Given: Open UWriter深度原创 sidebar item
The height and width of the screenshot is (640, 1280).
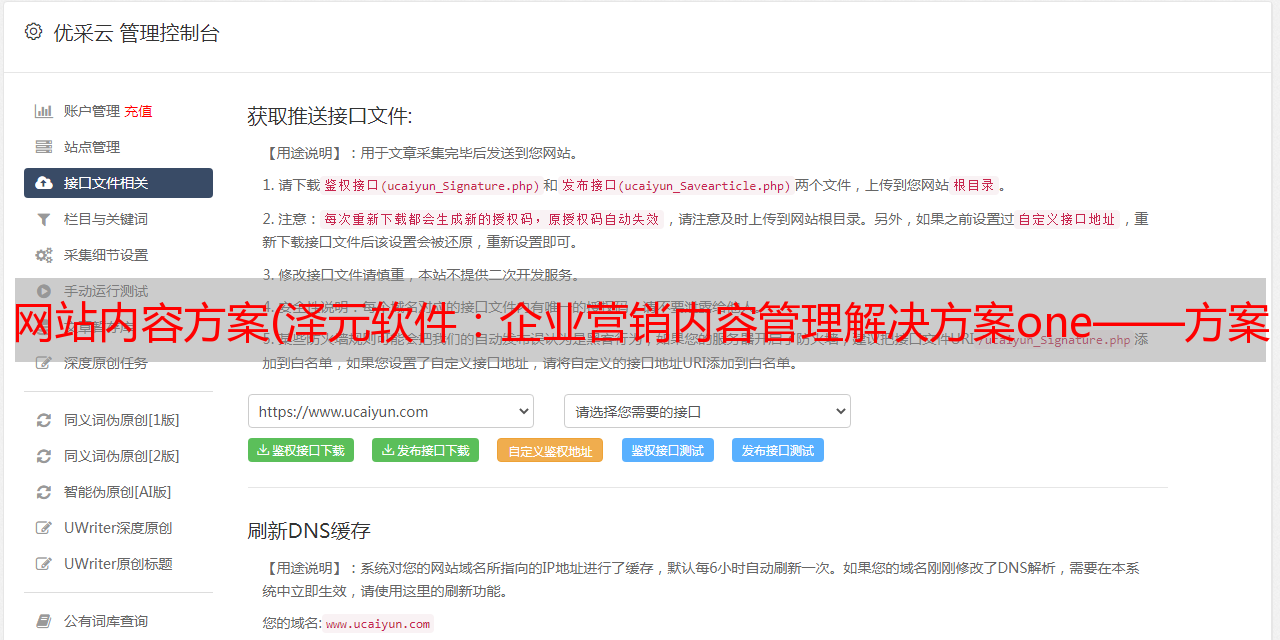Looking at the screenshot, I should click(118, 528).
